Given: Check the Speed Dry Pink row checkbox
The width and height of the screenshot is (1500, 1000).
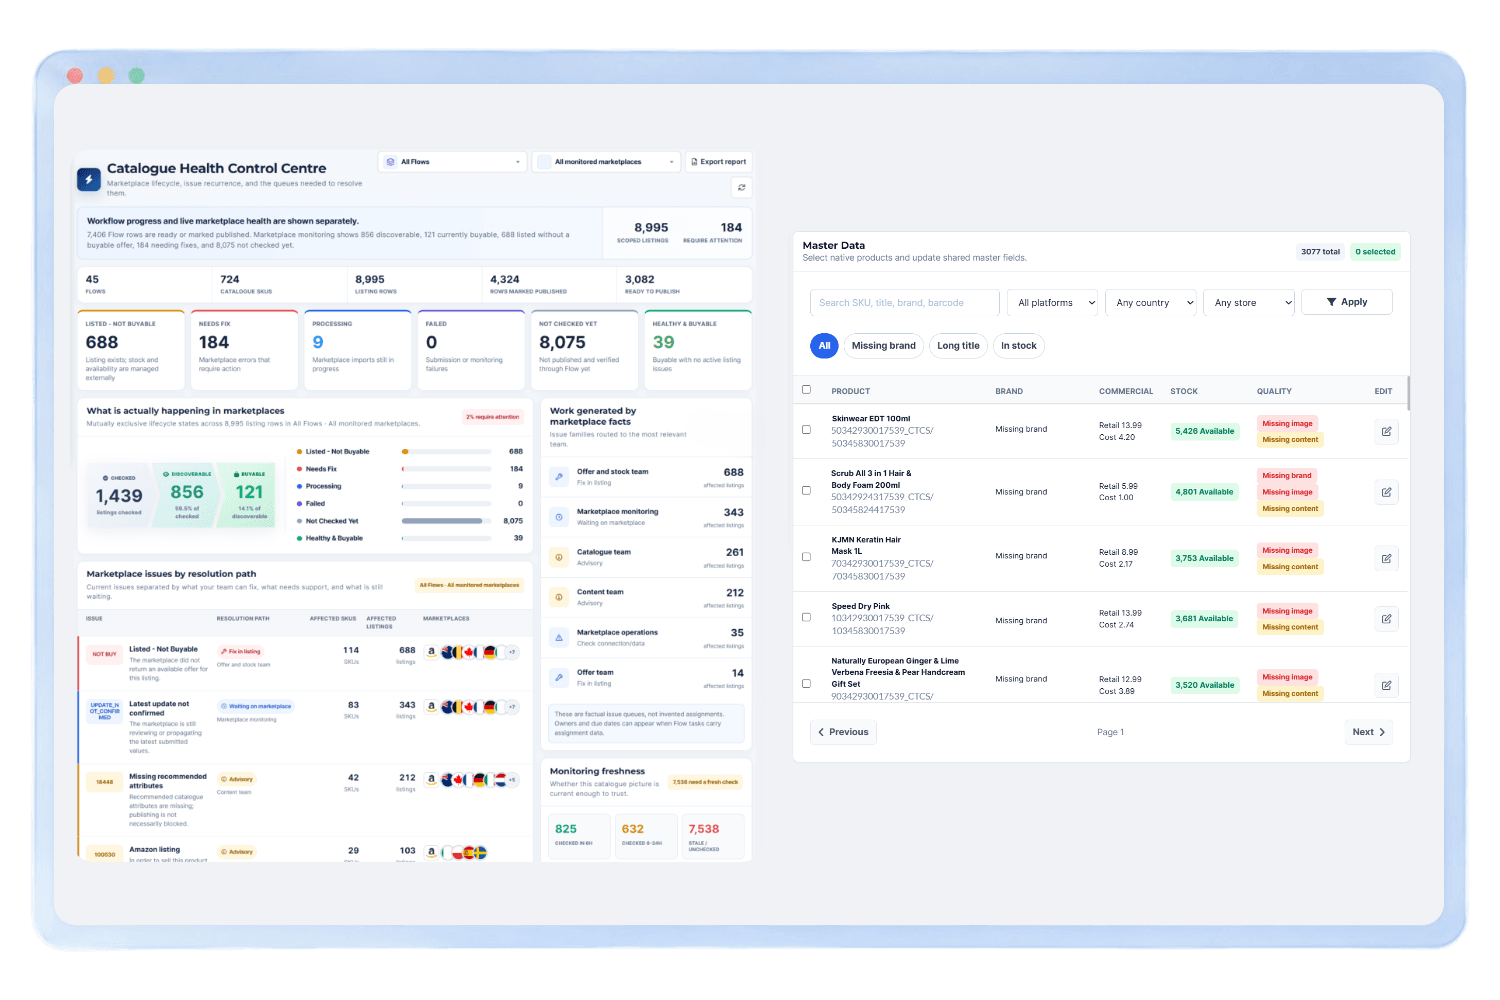Looking at the screenshot, I should point(806,618).
